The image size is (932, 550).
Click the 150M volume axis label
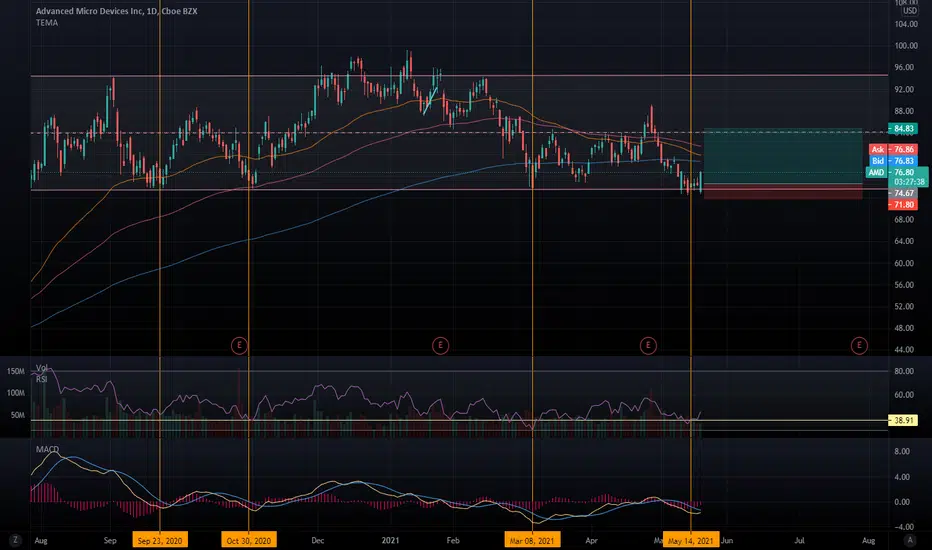16,371
